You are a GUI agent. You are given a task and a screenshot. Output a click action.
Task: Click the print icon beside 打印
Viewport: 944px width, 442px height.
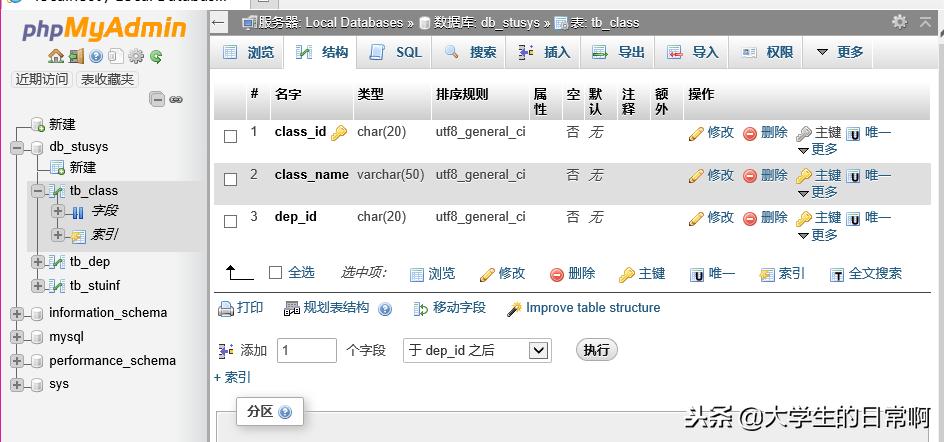click(x=226, y=310)
